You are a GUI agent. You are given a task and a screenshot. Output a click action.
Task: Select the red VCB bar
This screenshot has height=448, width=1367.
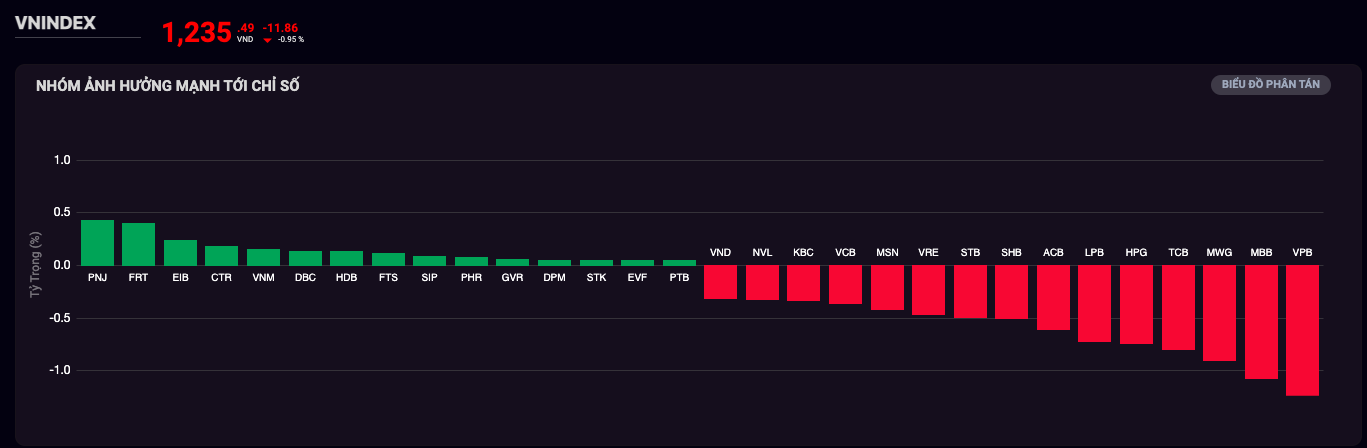point(845,284)
